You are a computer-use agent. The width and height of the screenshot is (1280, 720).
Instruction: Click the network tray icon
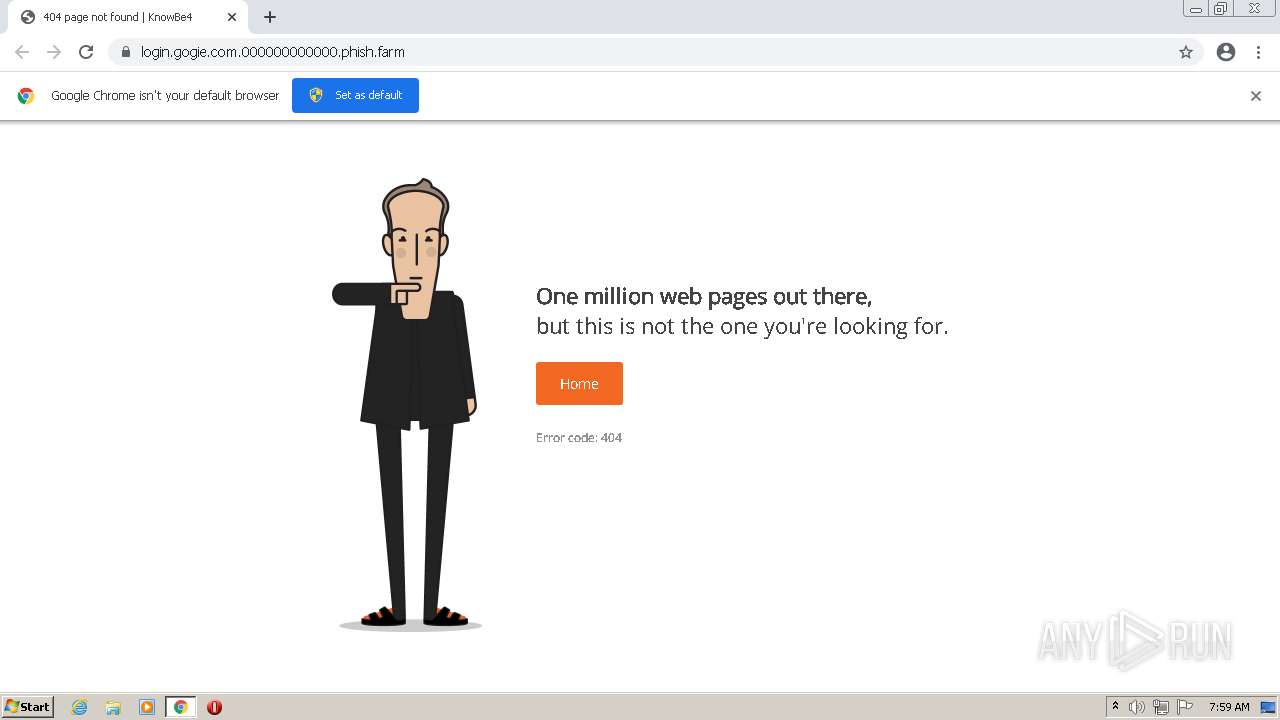pos(1161,707)
